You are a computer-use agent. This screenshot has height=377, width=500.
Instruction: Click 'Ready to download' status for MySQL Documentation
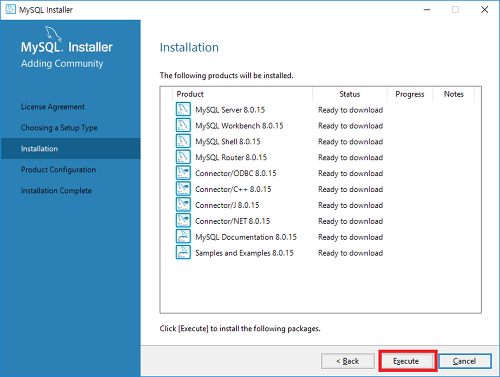point(350,237)
